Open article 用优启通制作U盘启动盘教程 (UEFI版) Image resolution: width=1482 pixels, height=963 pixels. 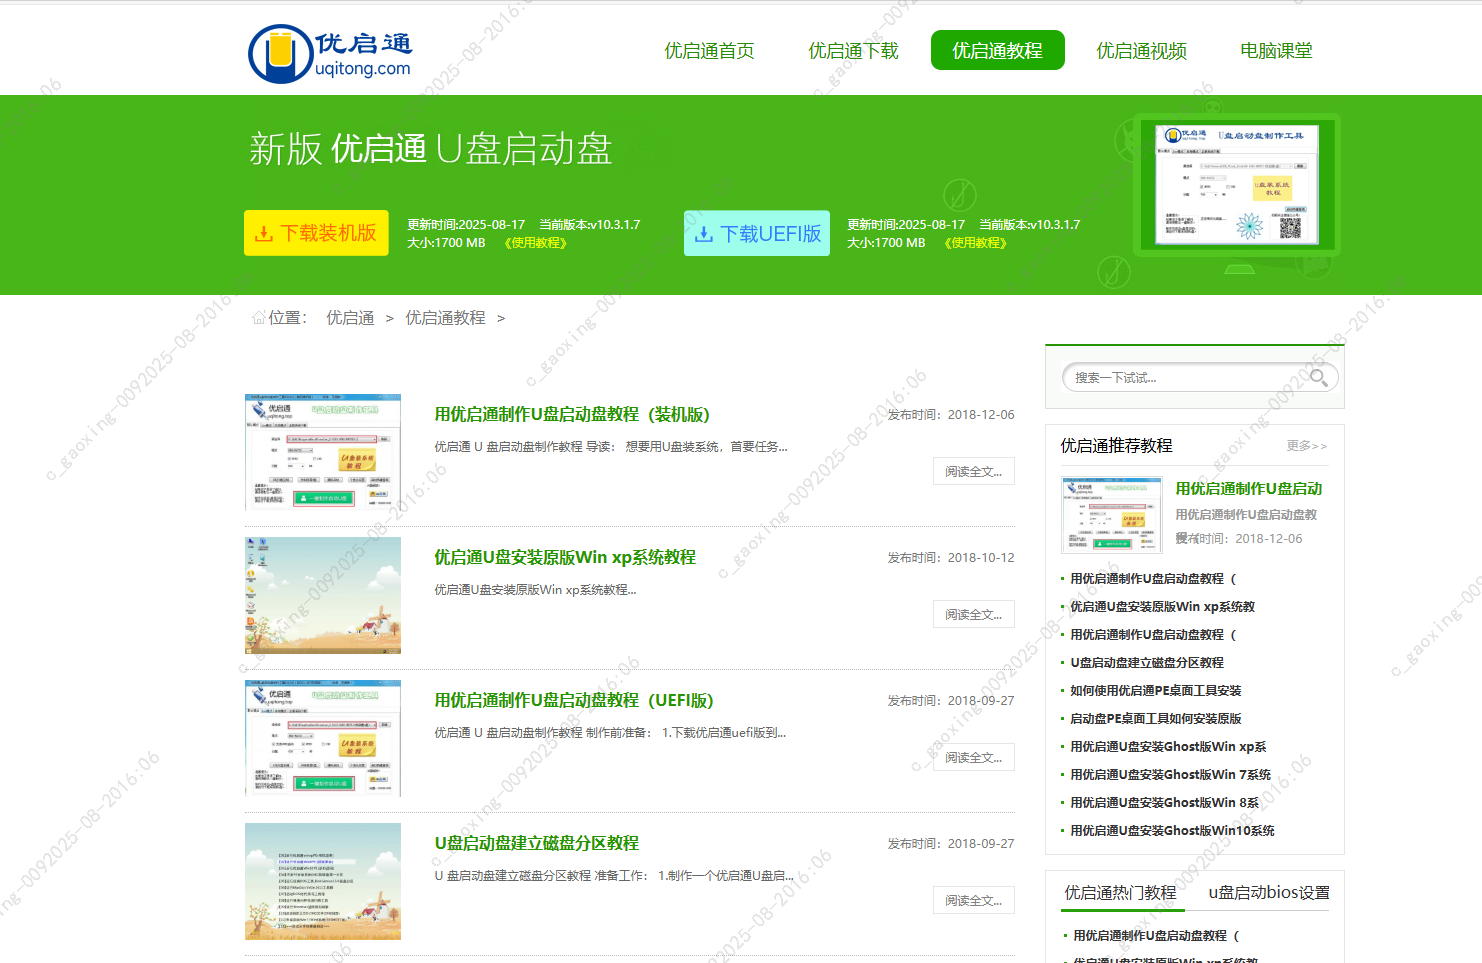(573, 701)
